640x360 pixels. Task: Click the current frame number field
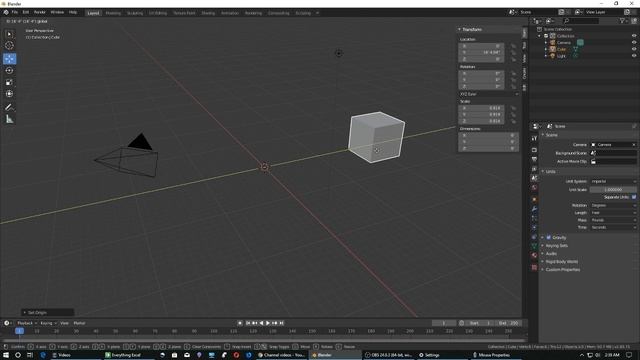coord(444,323)
